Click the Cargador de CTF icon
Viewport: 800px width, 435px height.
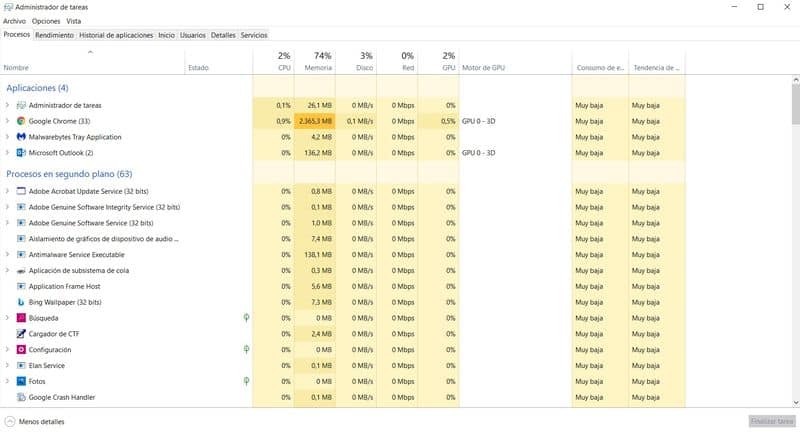(21, 334)
